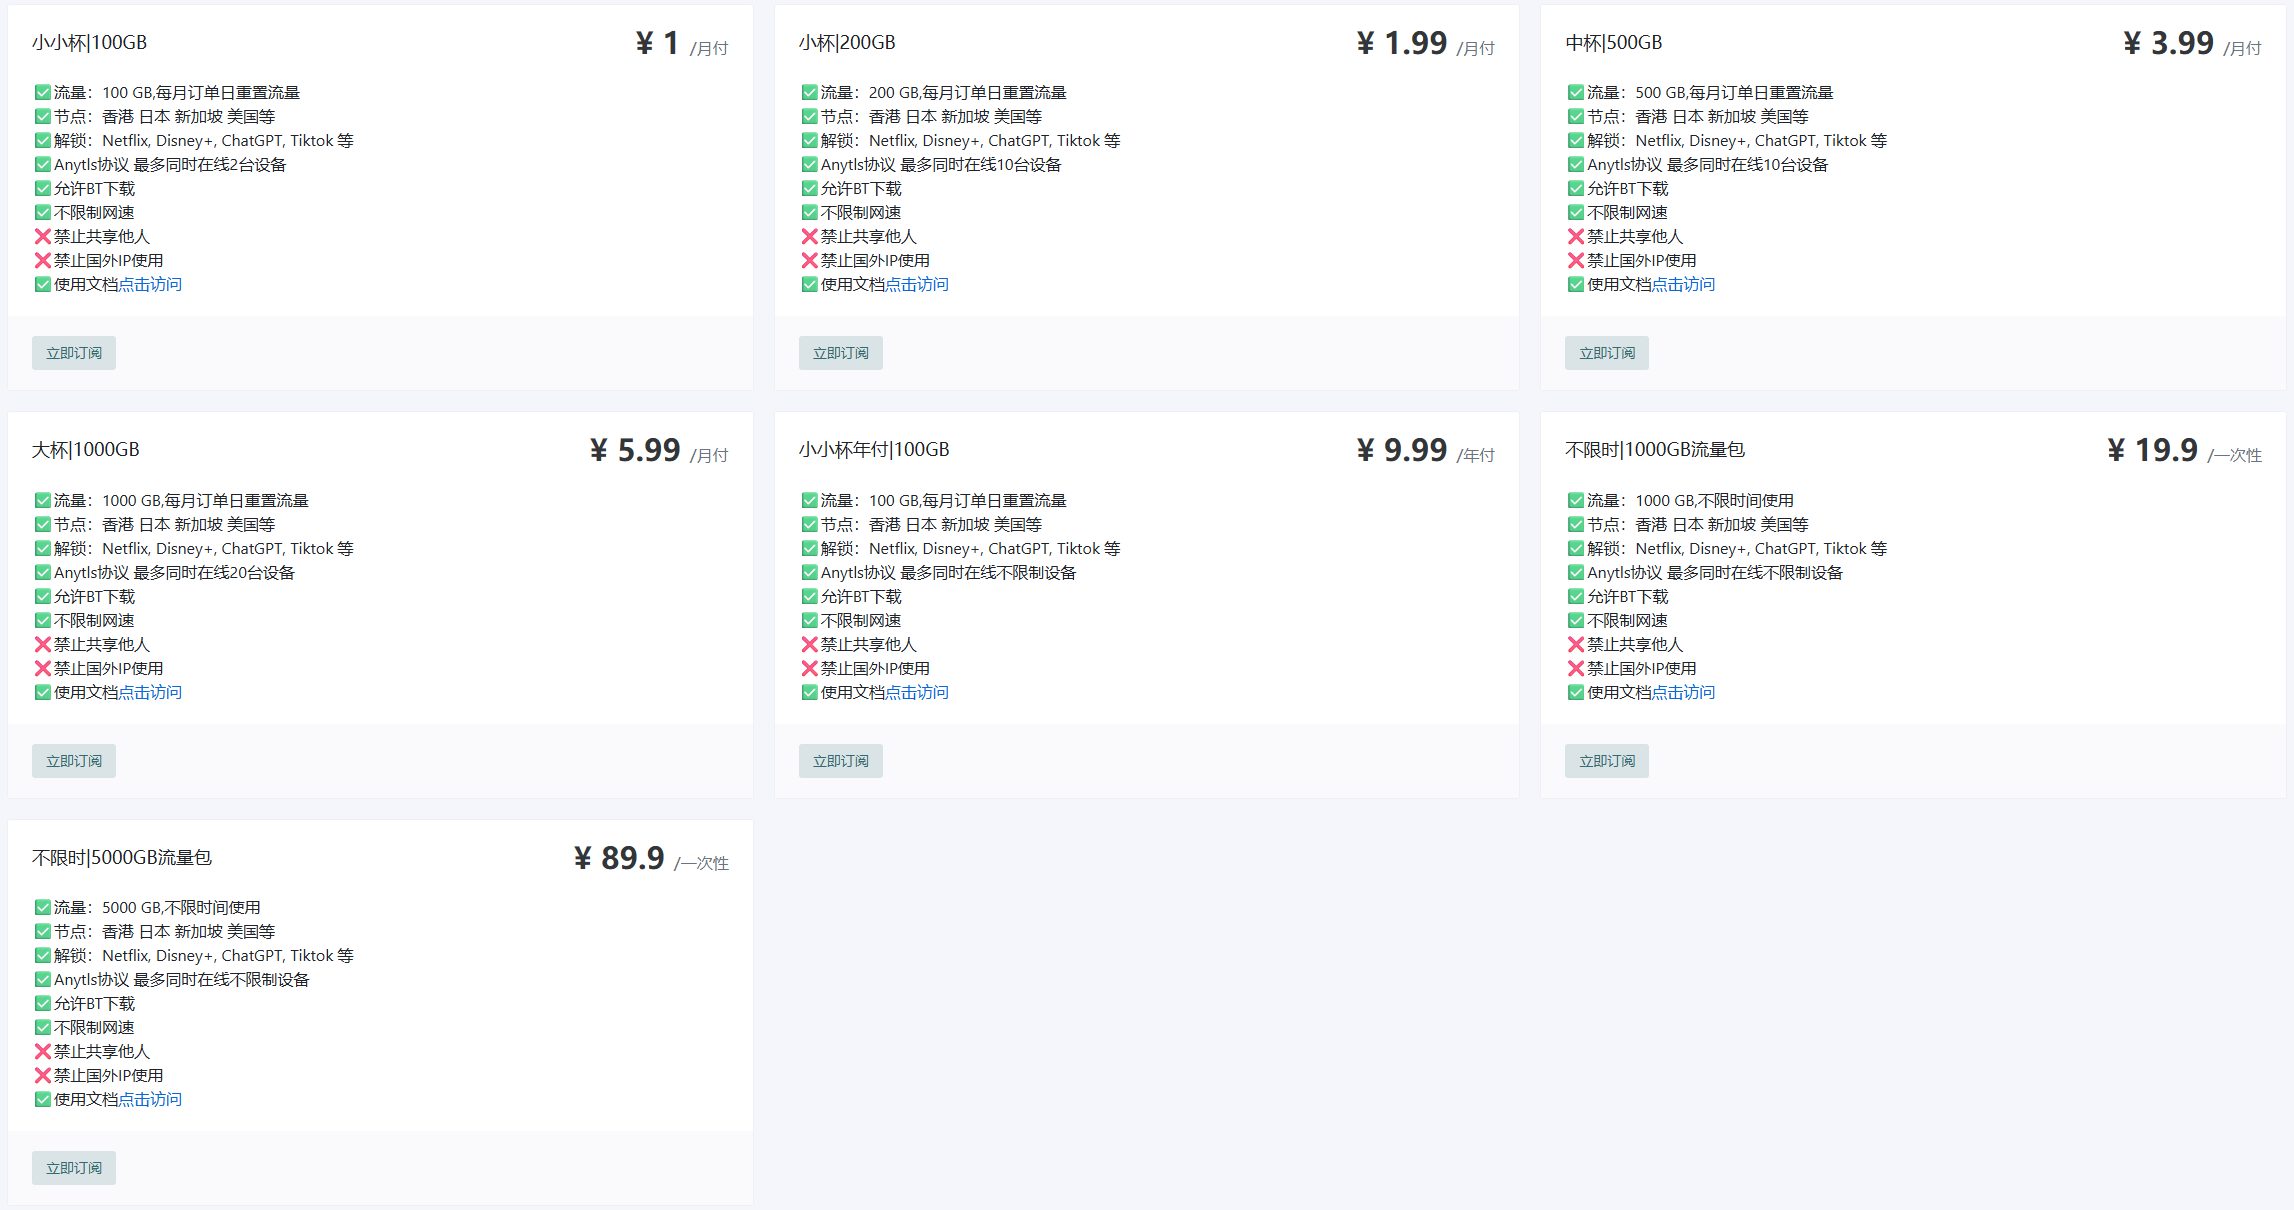The width and height of the screenshot is (2294, 1210).
Task: Click red X beside 禁止共享他人 in 中杯|500GB card
Action: coord(1575,237)
